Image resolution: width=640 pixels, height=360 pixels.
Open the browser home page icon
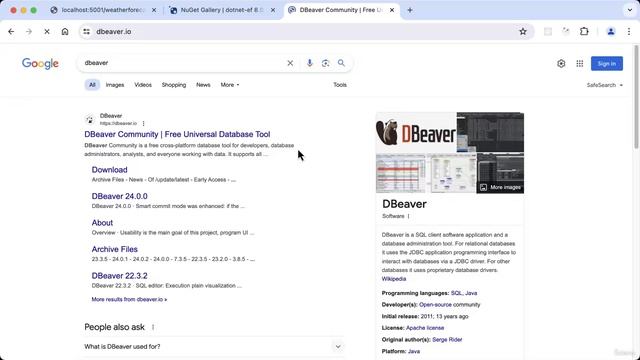pos(65,31)
